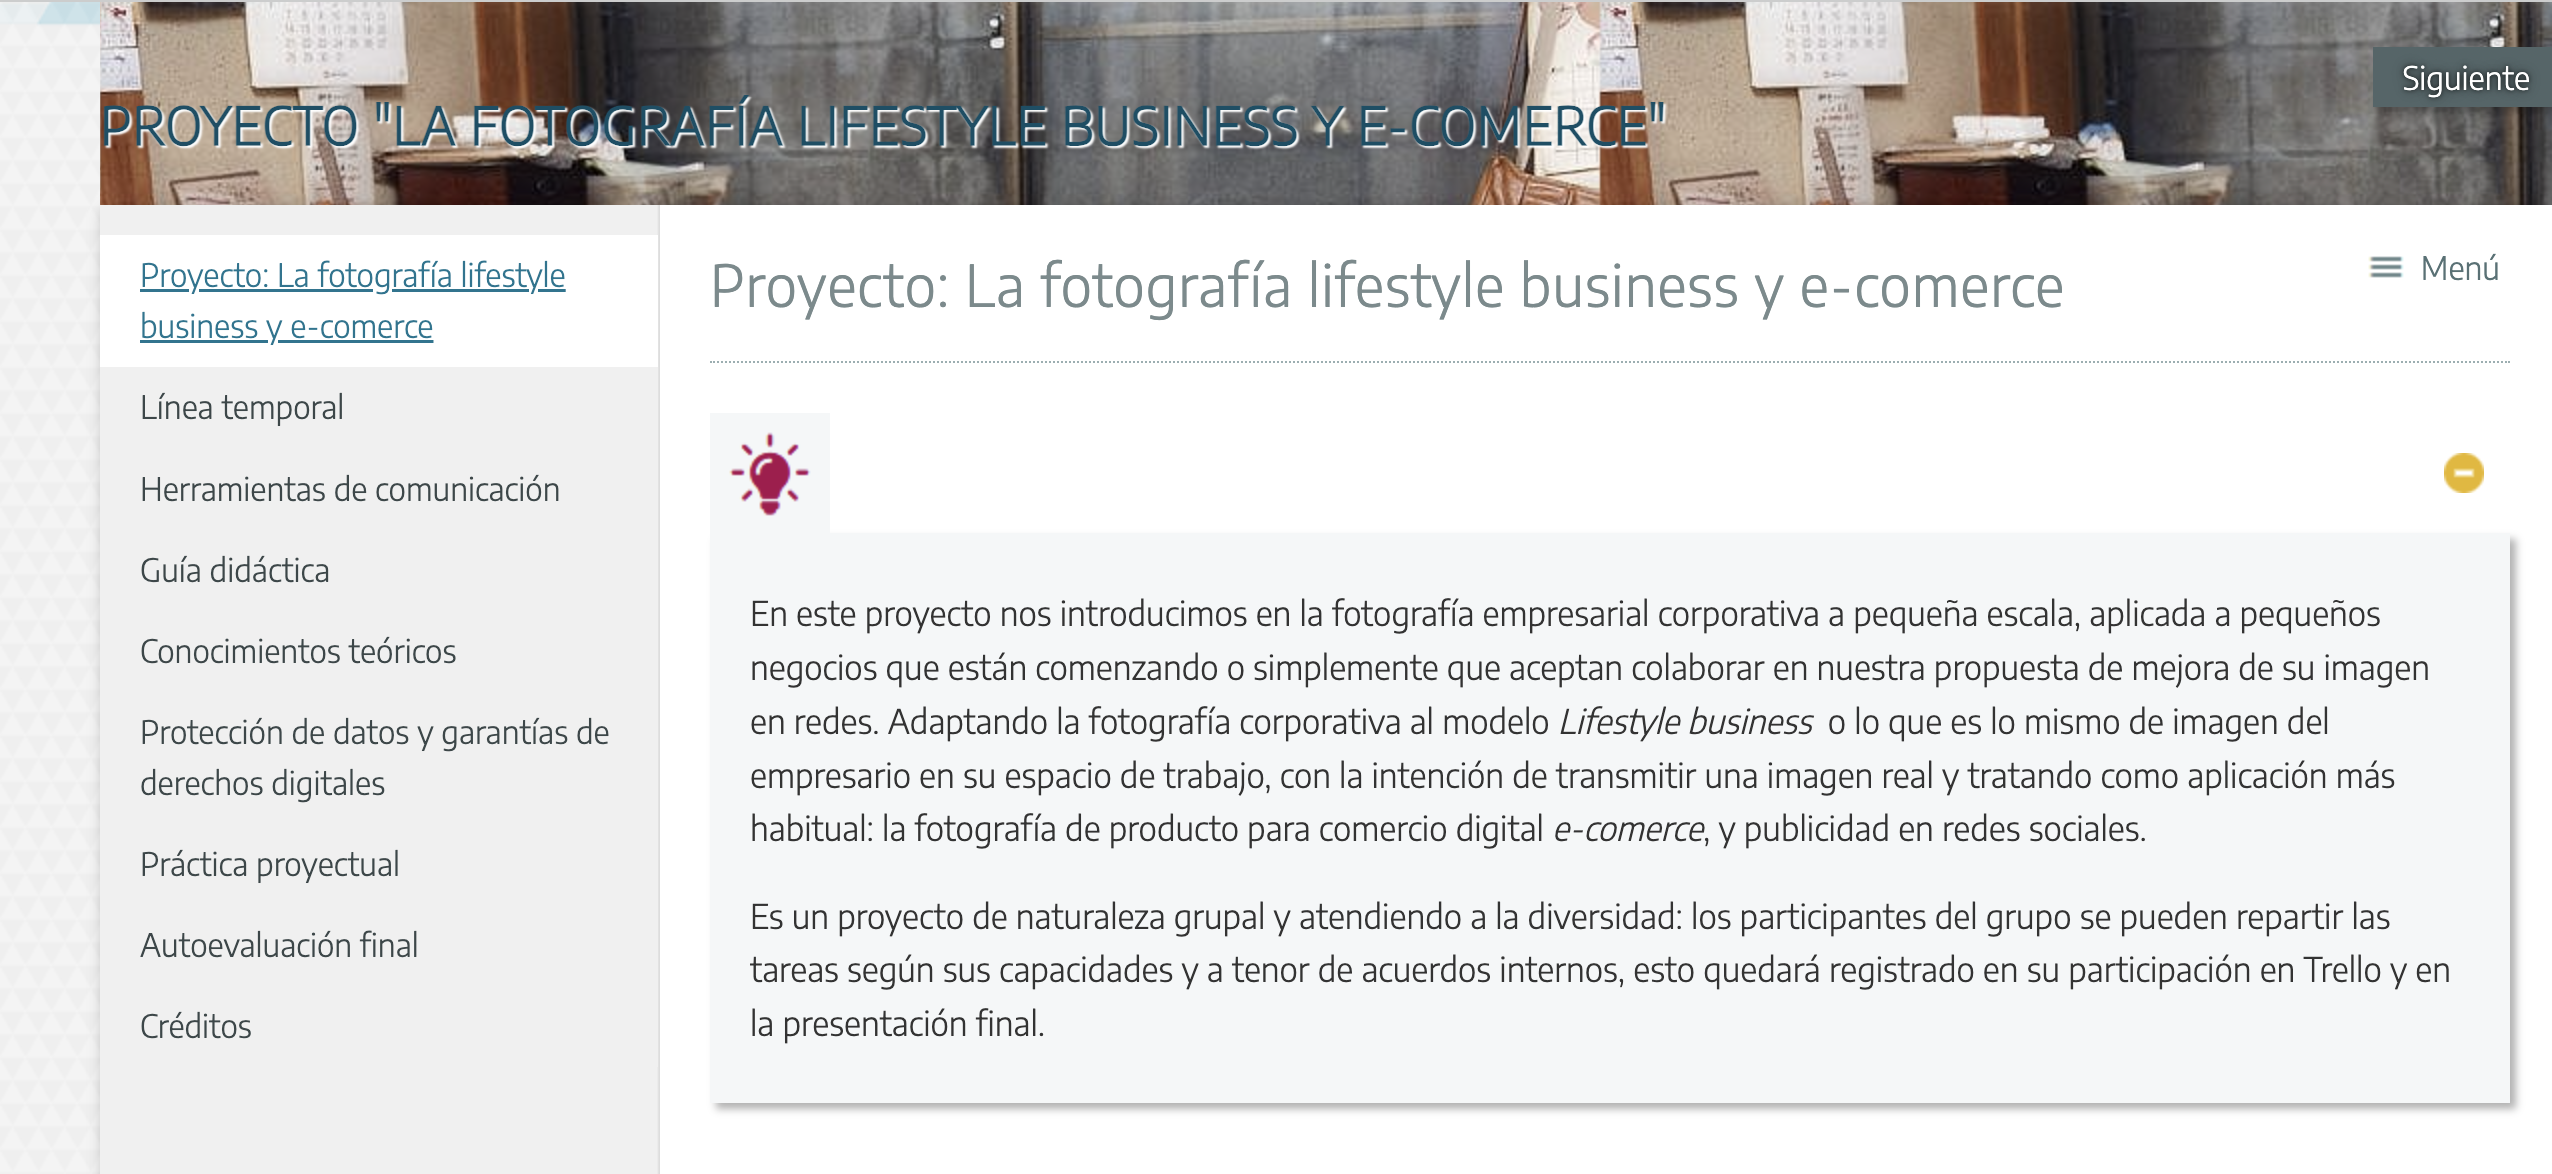The width and height of the screenshot is (2552, 1174).
Task: Select Protección de datos y garantías item
Action: (x=375, y=758)
